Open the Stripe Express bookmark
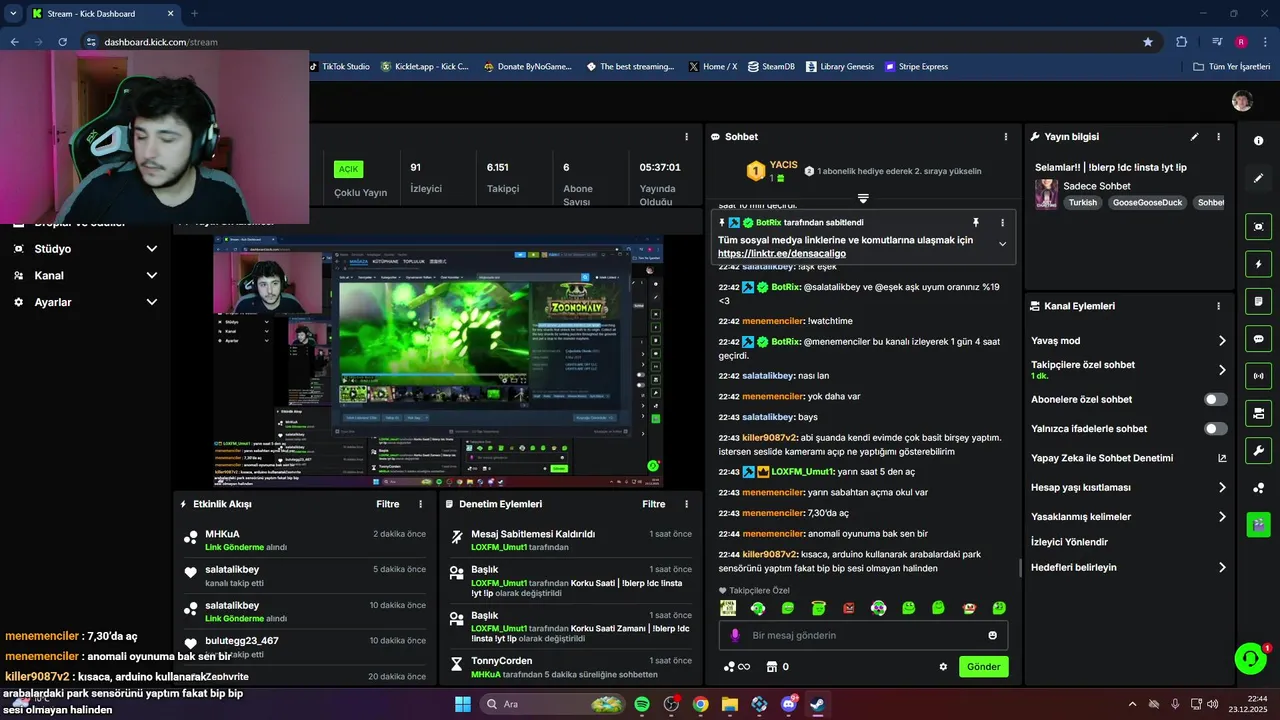 (916, 67)
